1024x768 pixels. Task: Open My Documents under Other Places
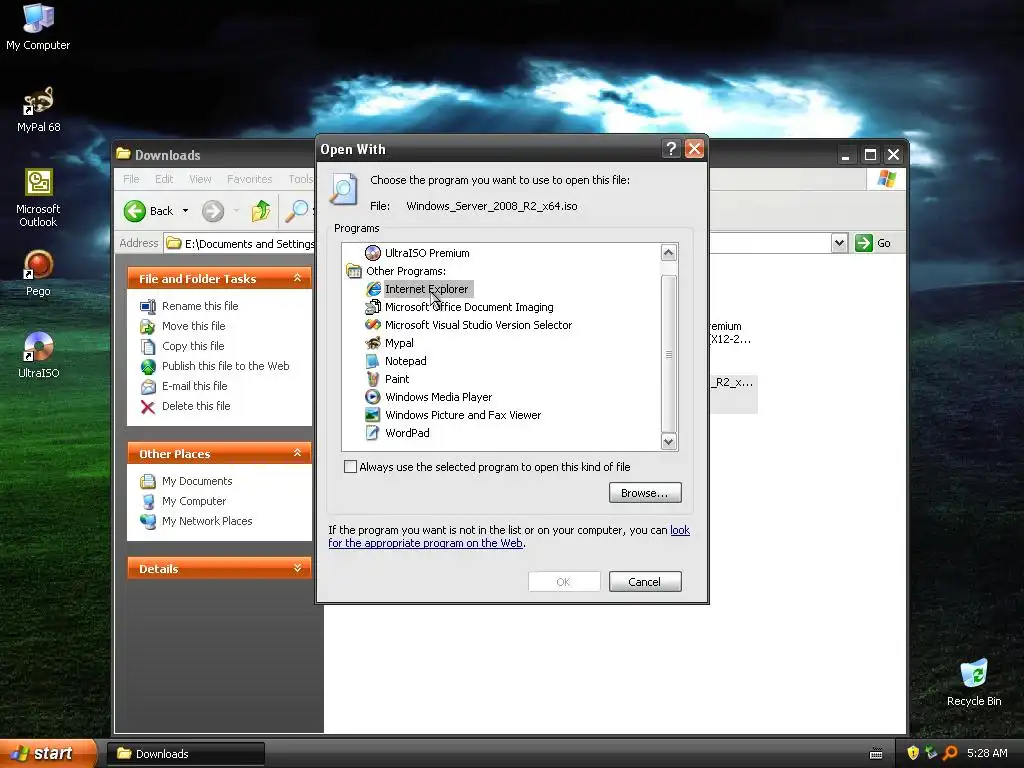point(186,481)
